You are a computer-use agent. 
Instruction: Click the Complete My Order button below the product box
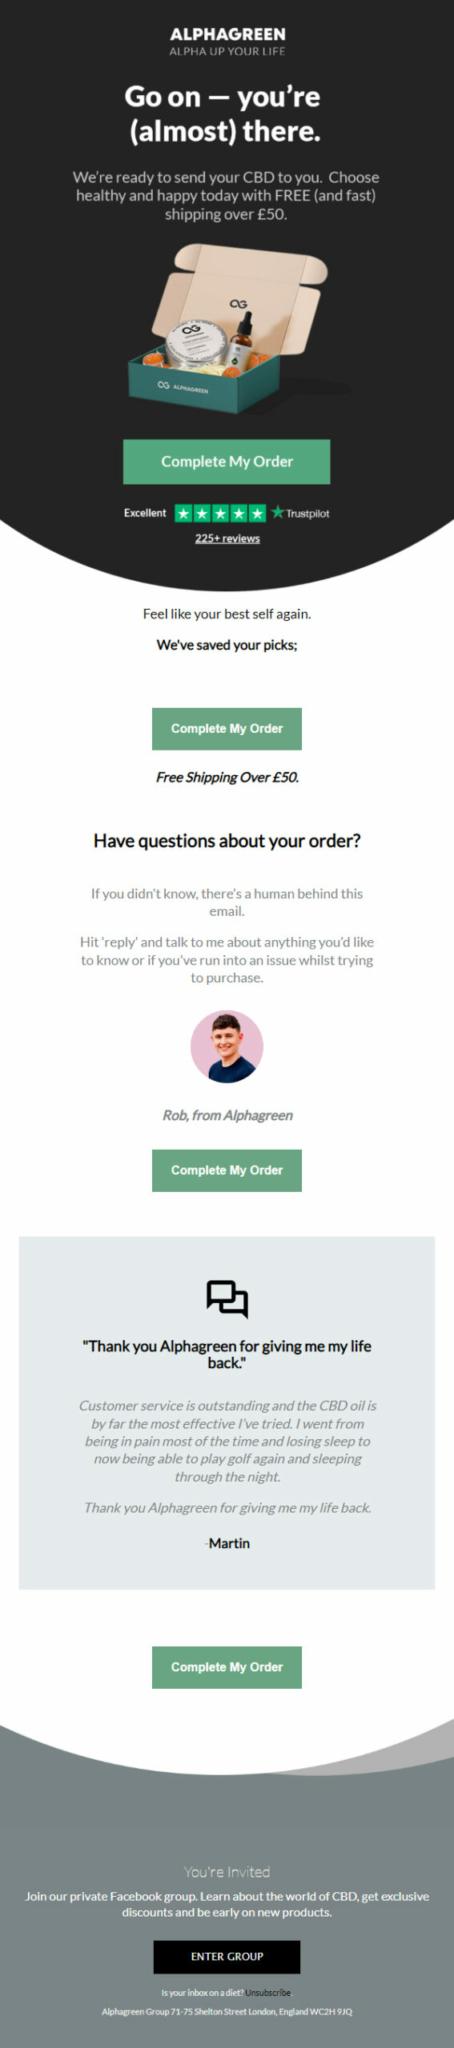[x=227, y=461]
